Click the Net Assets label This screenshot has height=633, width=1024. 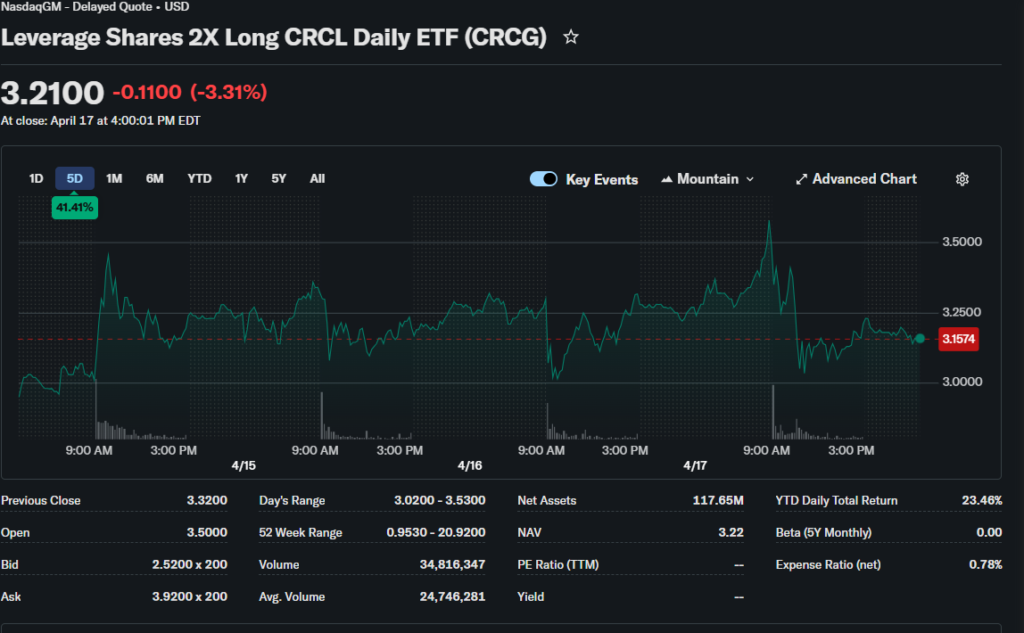tap(546, 500)
